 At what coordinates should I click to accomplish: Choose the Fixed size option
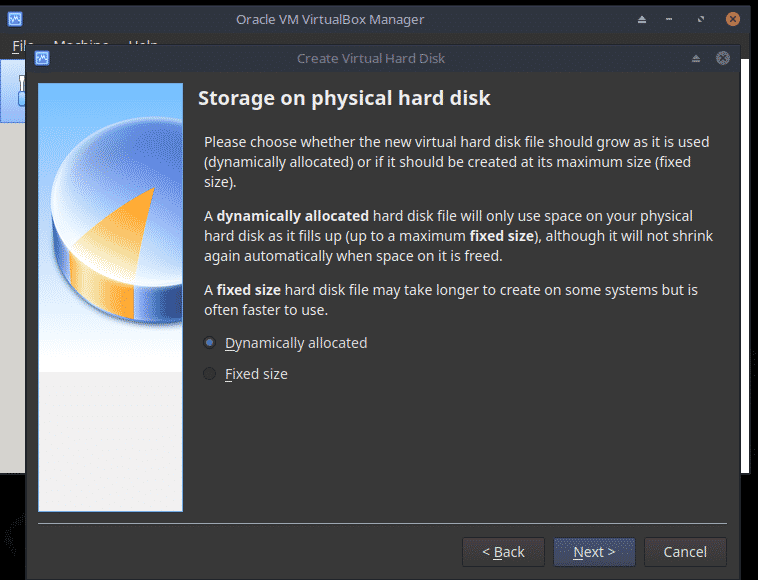pyautogui.click(x=210, y=374)
